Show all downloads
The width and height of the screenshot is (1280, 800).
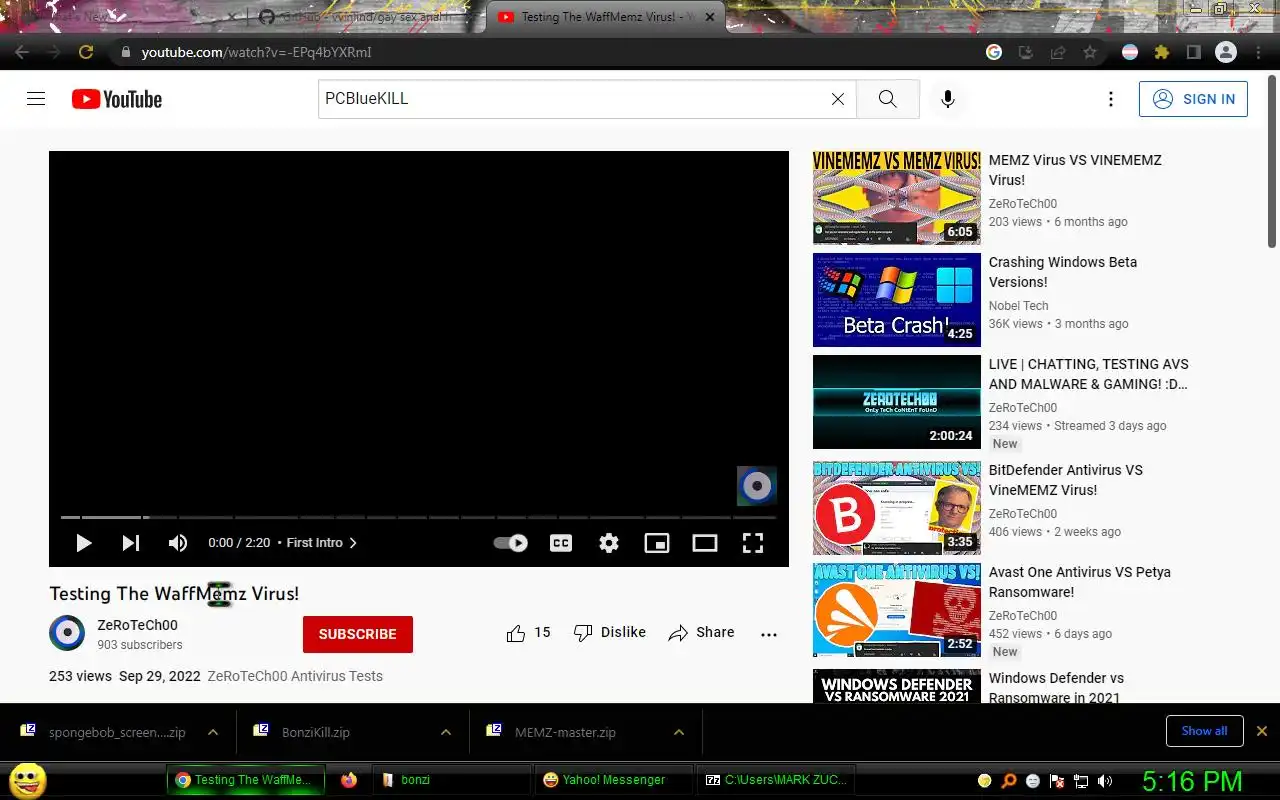click(x=1204, y=731)
